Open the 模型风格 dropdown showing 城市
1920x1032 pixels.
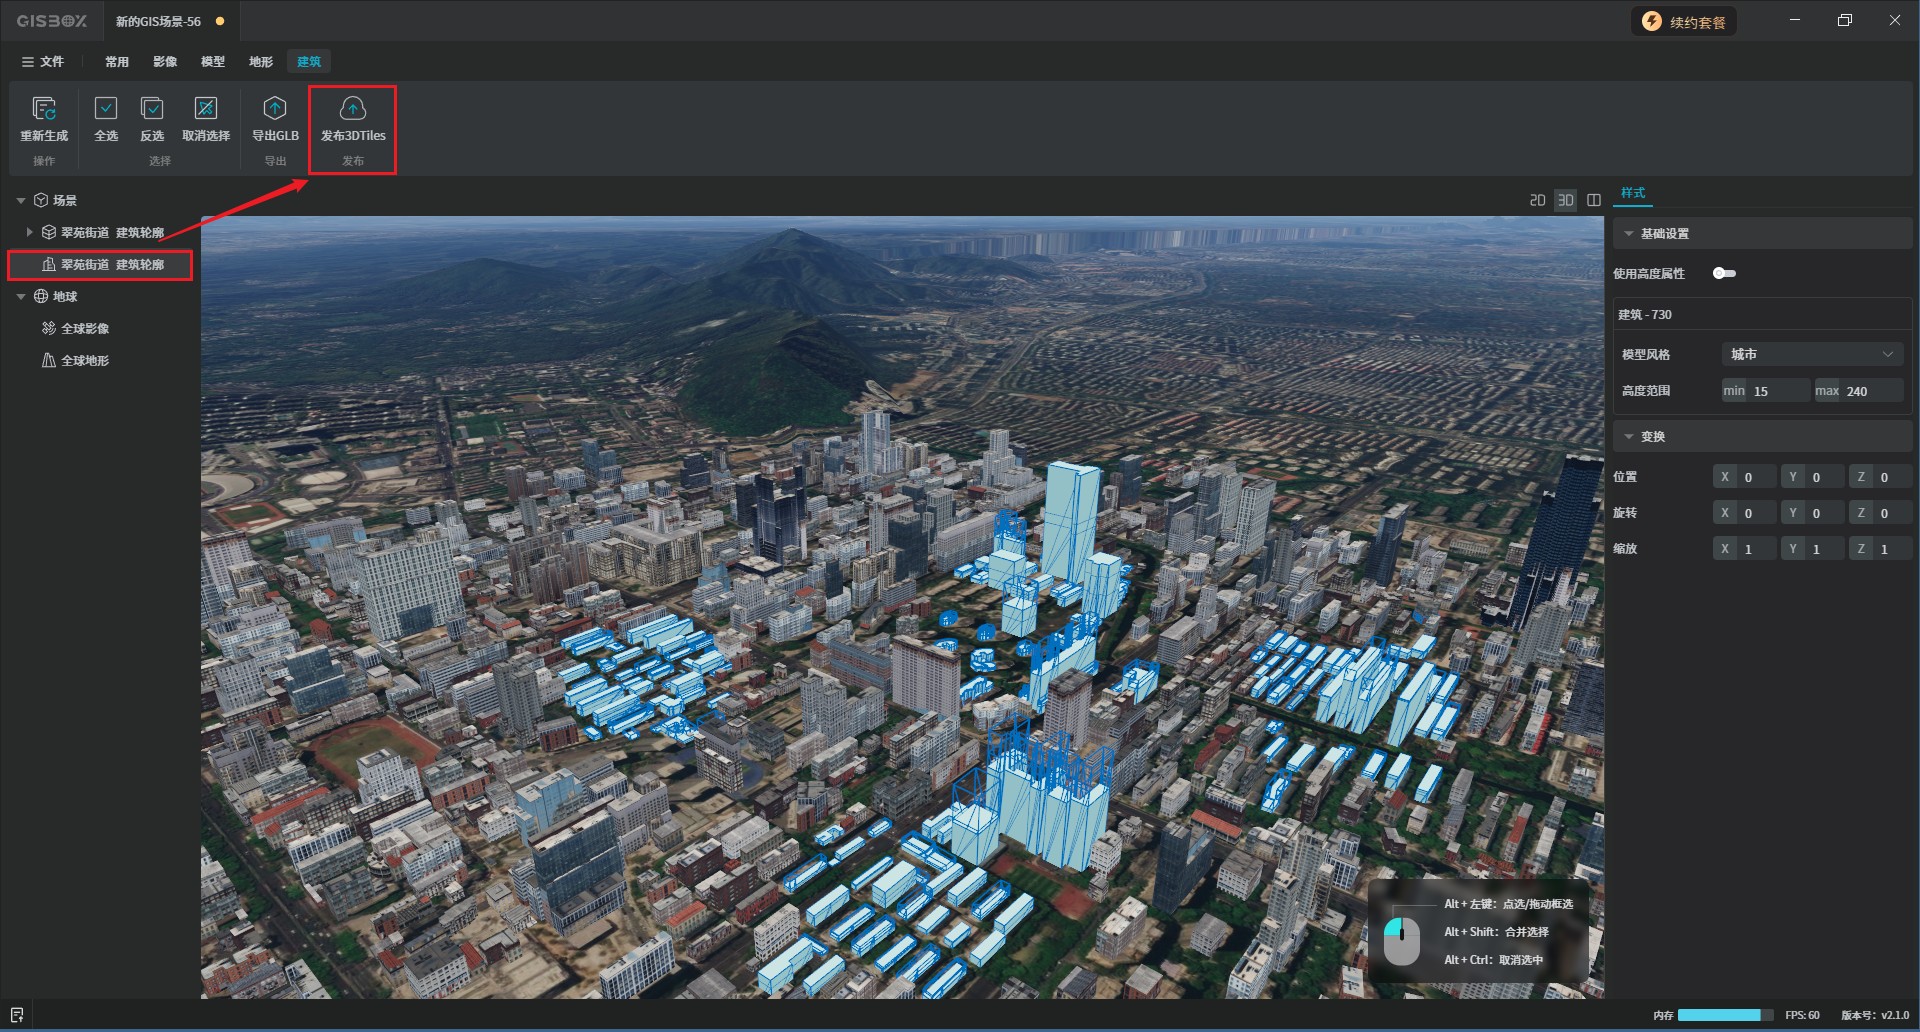(1812, 354)
